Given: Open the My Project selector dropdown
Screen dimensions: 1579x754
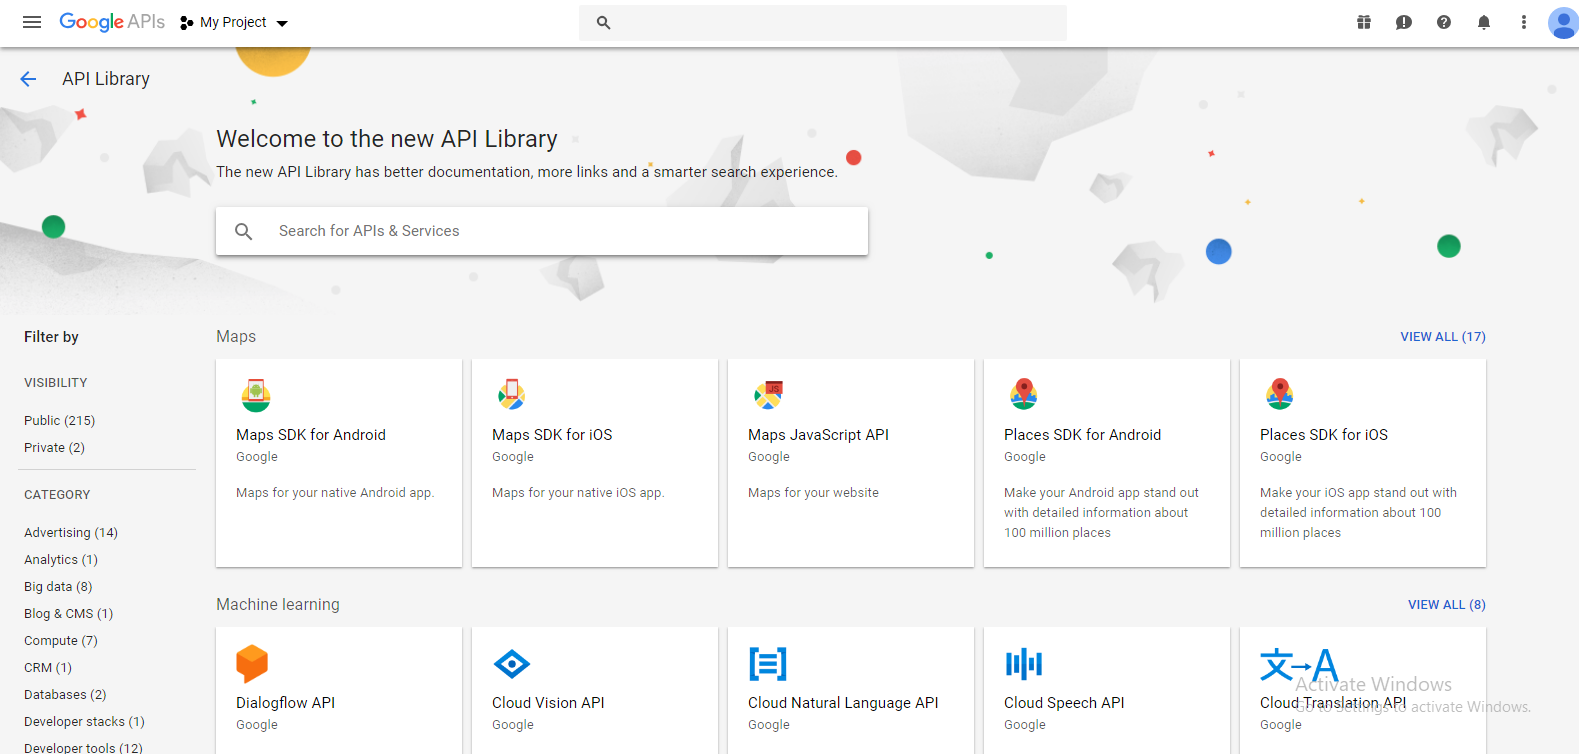Looking at the screenshot, I should tap(234, 22).
